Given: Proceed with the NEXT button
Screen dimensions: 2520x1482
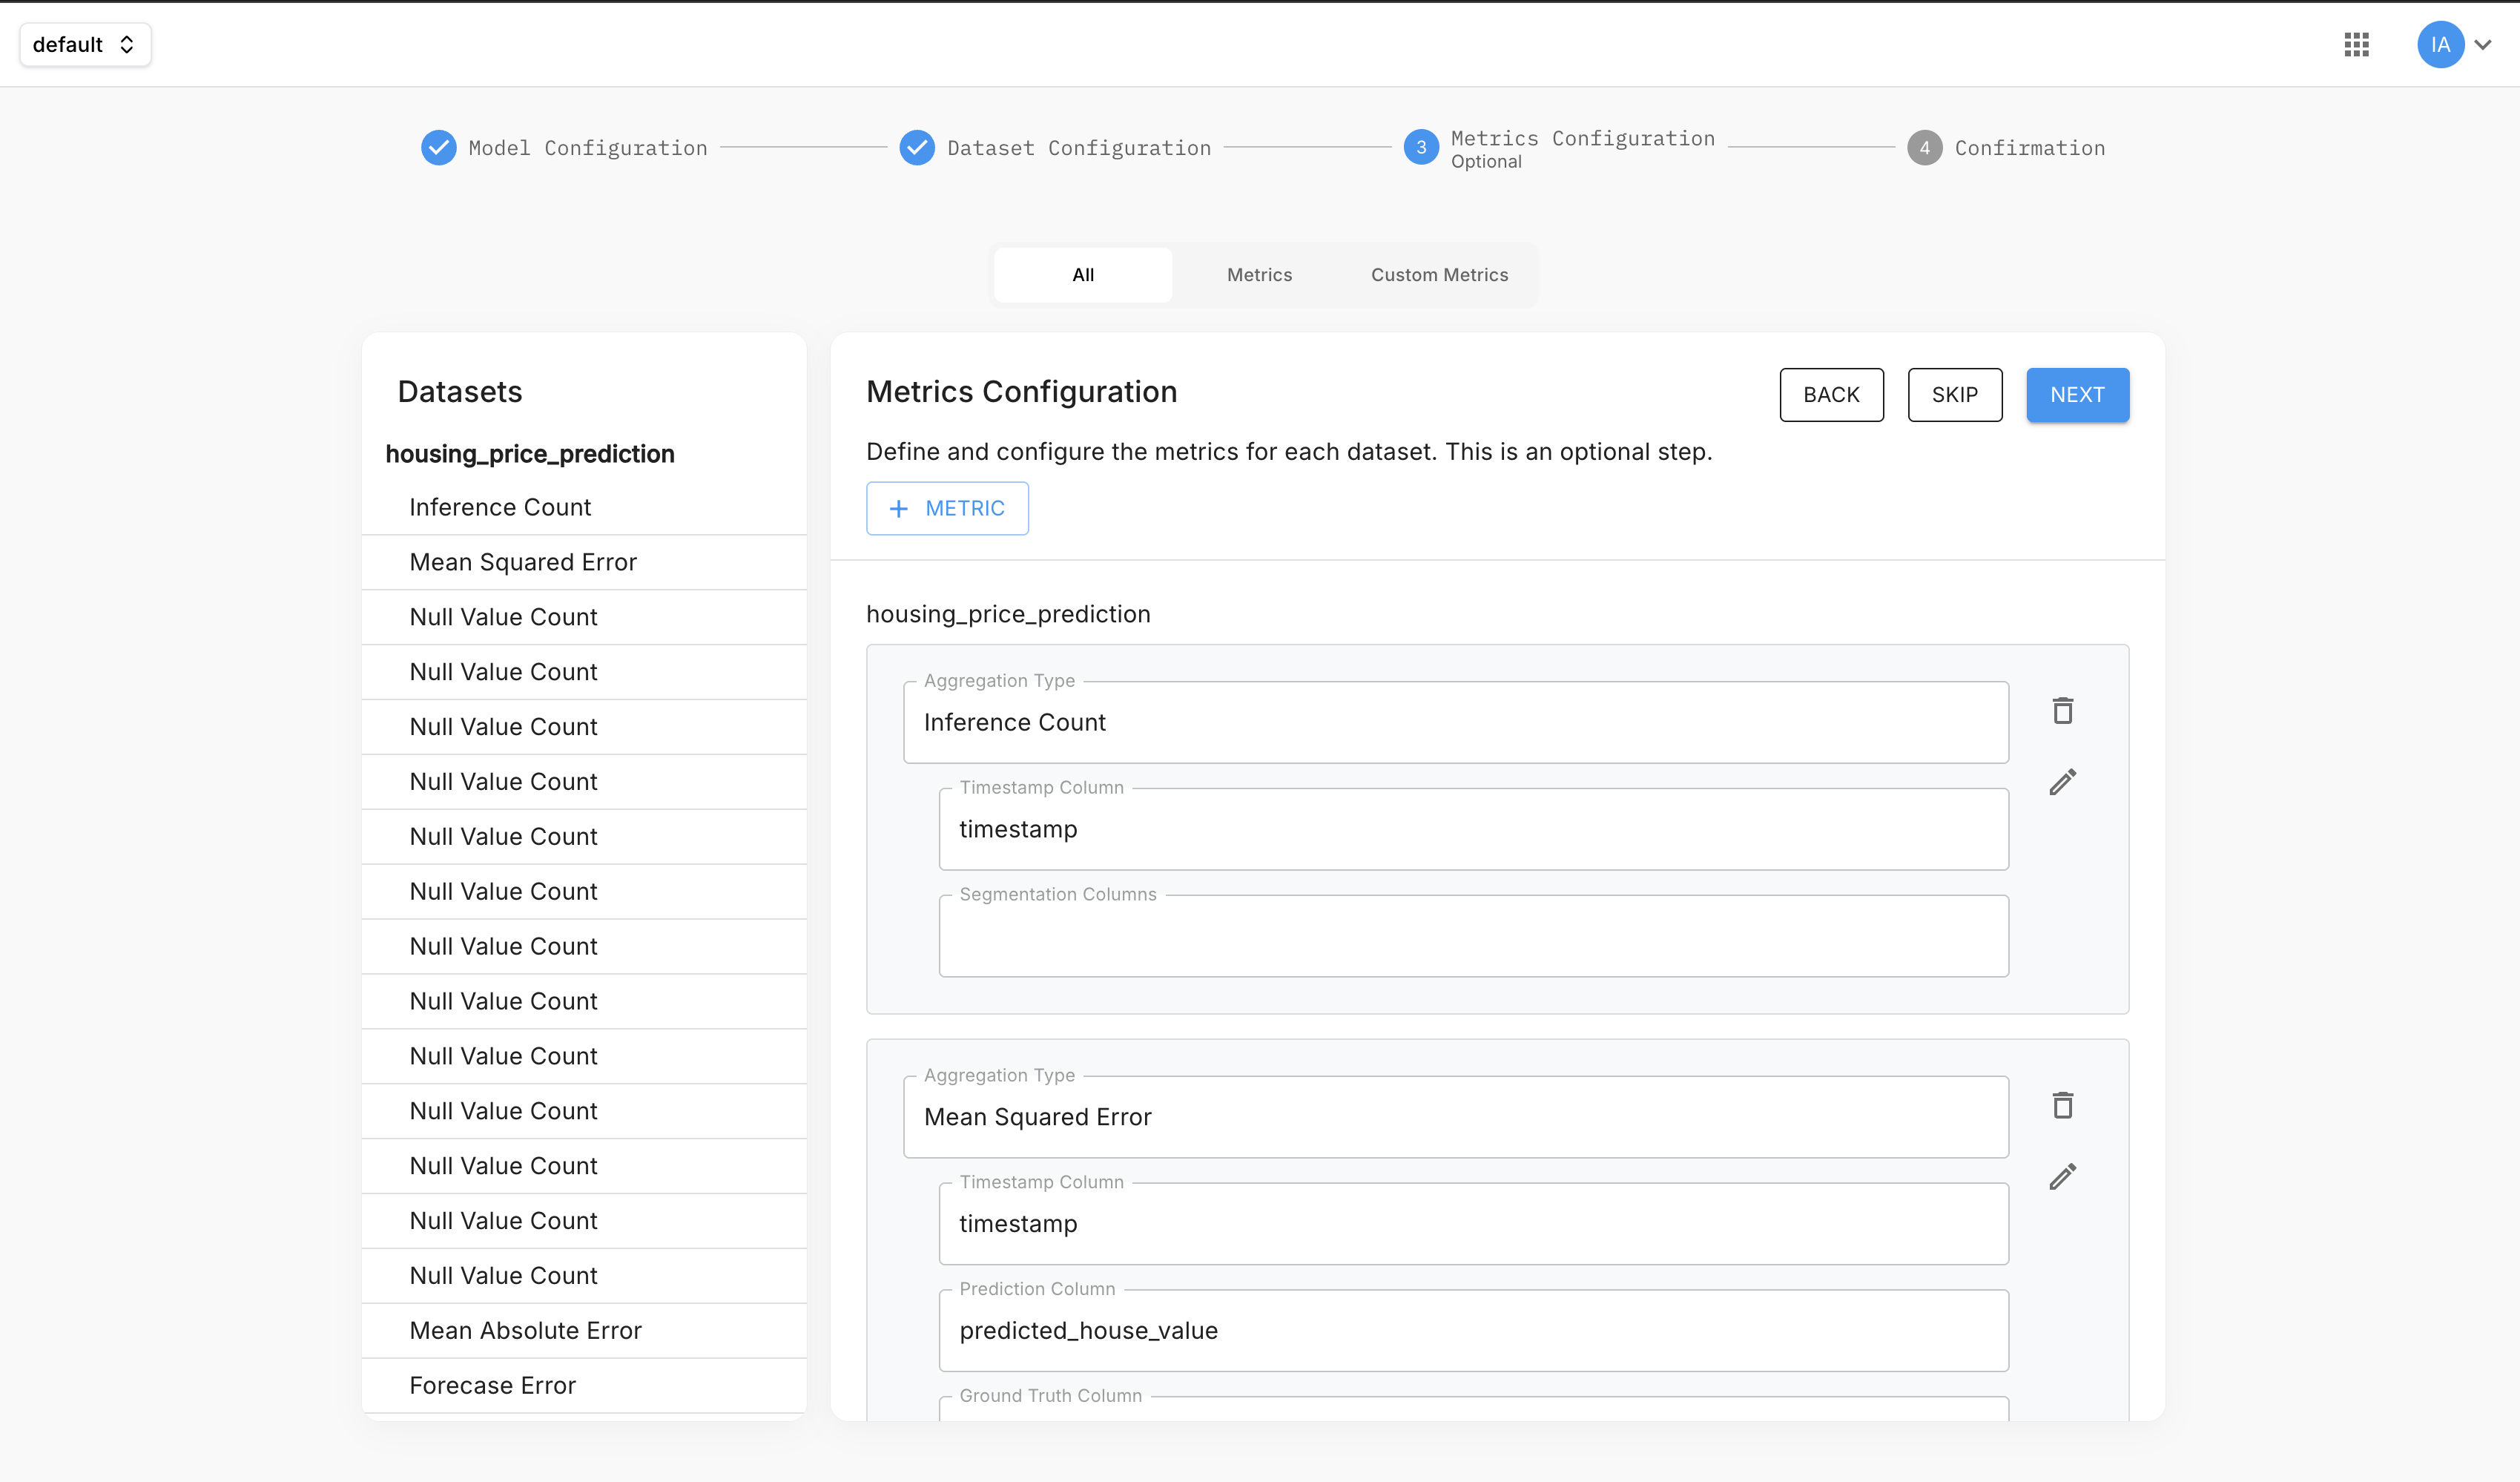Looking at the screenshot, I should [x=2077, y=395].
